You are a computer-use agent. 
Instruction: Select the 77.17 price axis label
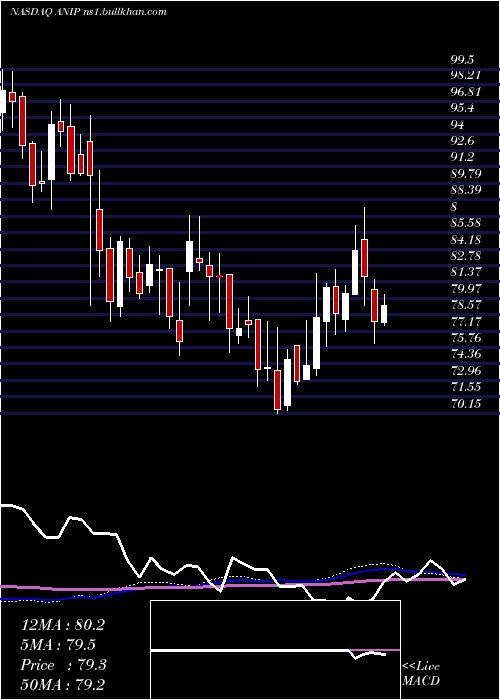click(465, 321)
